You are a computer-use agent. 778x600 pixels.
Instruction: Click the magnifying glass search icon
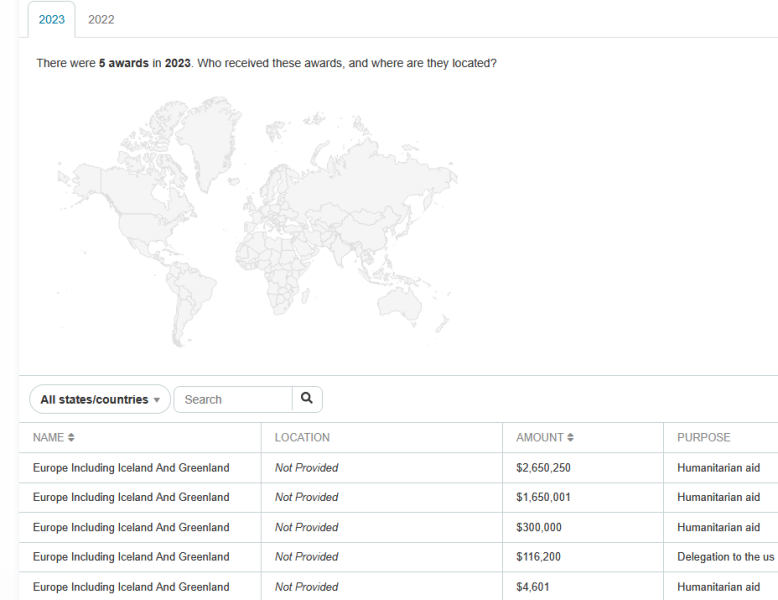tap(307, 399)
